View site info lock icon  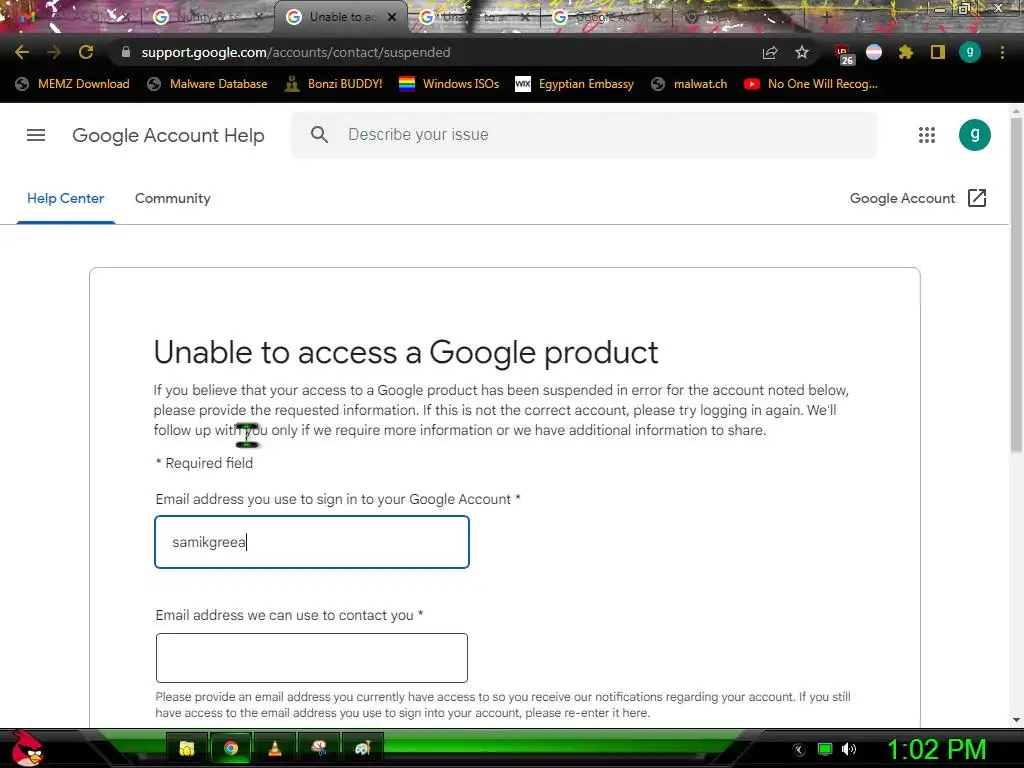126,52
